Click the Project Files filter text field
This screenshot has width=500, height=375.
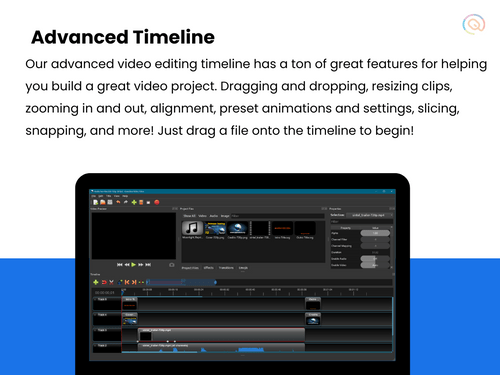[x=278, y=216]
